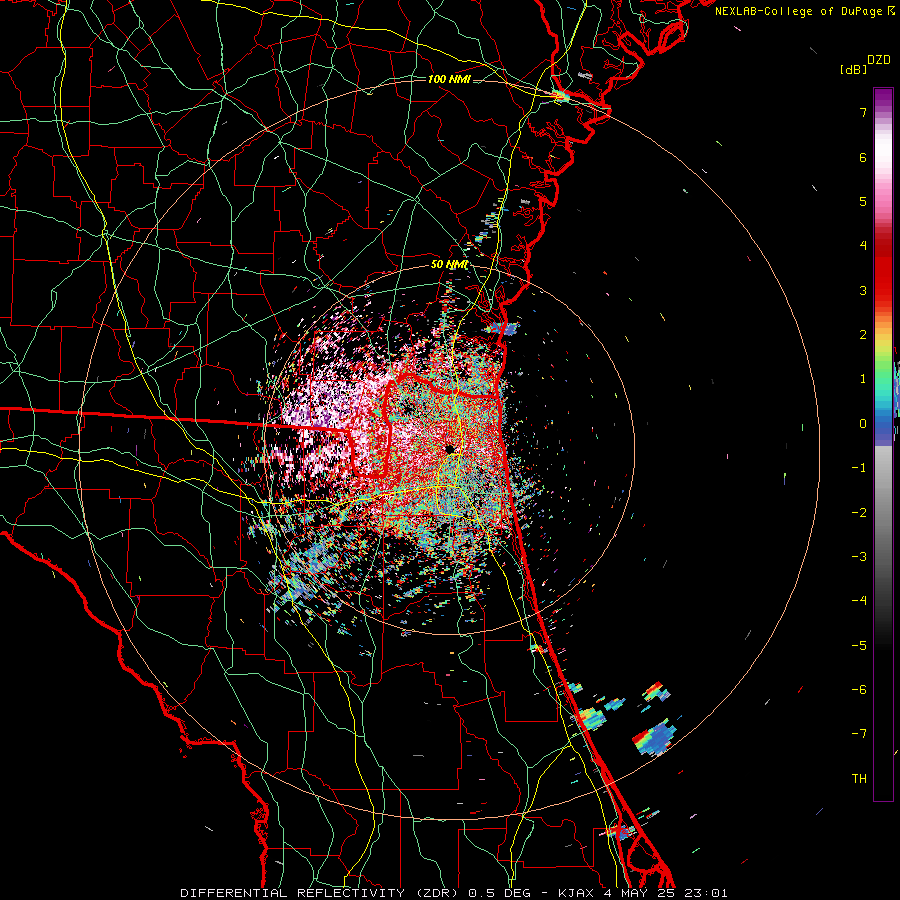The height and width of the screenshot is (900, 900).
Task: Click the 4 value on the scale
Action: 863,246
